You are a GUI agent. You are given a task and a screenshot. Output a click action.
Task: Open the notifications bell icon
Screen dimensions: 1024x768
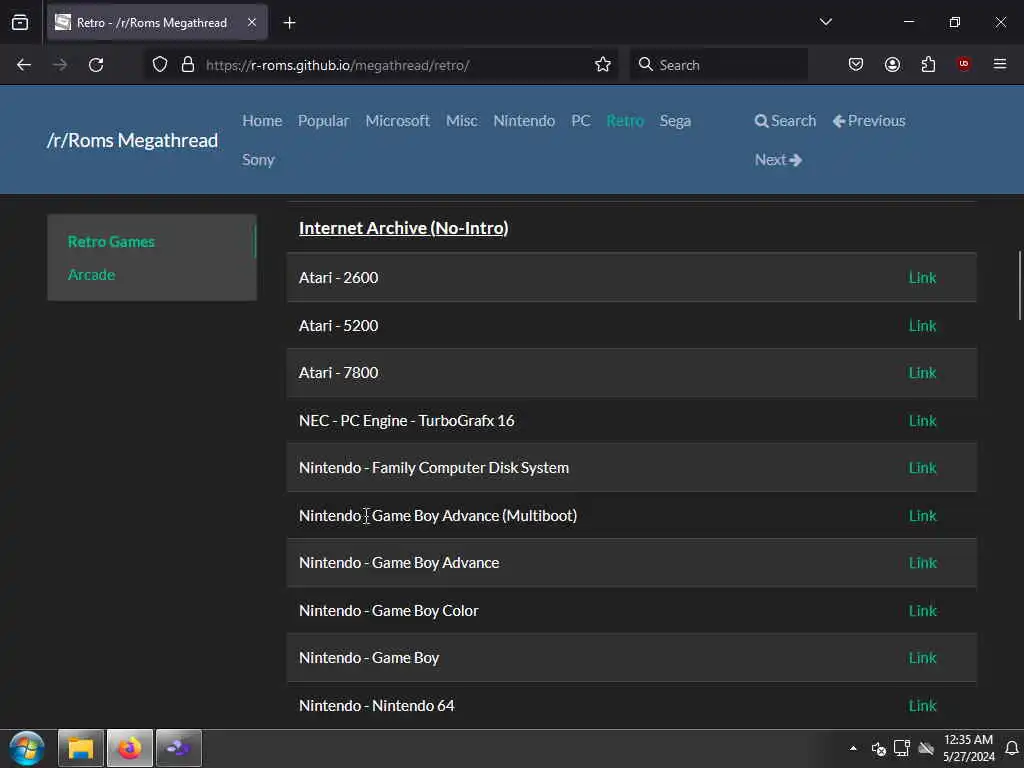coord(1012,748)
